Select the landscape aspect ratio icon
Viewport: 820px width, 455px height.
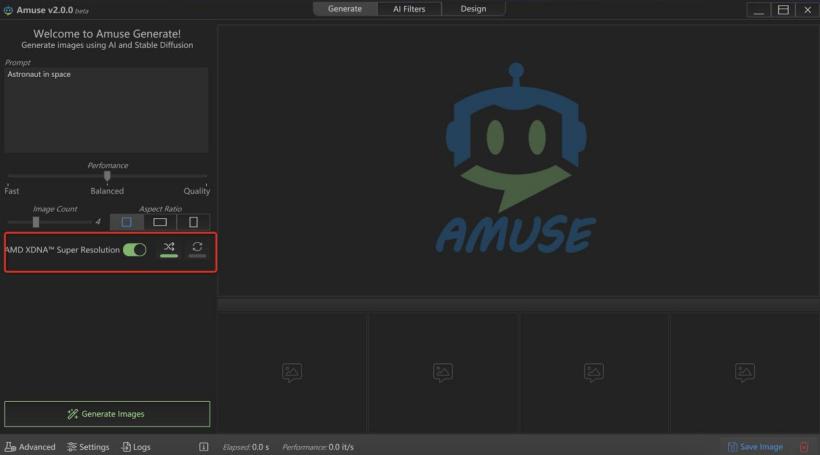click(160, 222)
